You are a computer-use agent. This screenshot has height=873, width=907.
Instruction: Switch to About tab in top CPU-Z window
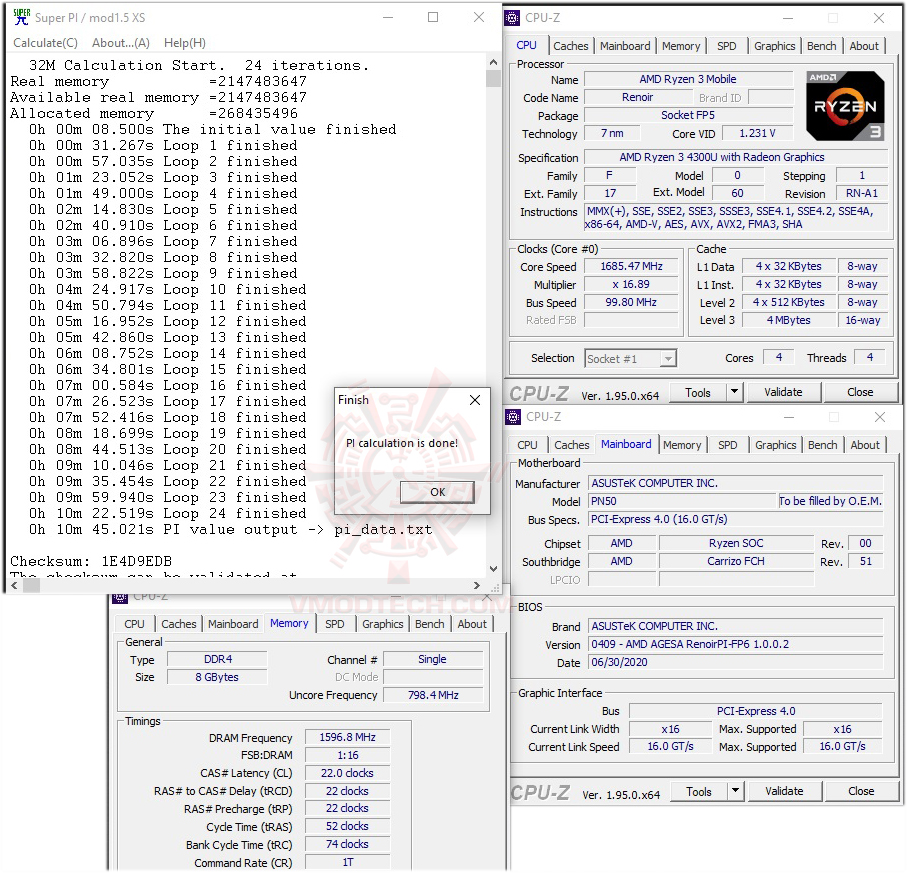point(864,46)
